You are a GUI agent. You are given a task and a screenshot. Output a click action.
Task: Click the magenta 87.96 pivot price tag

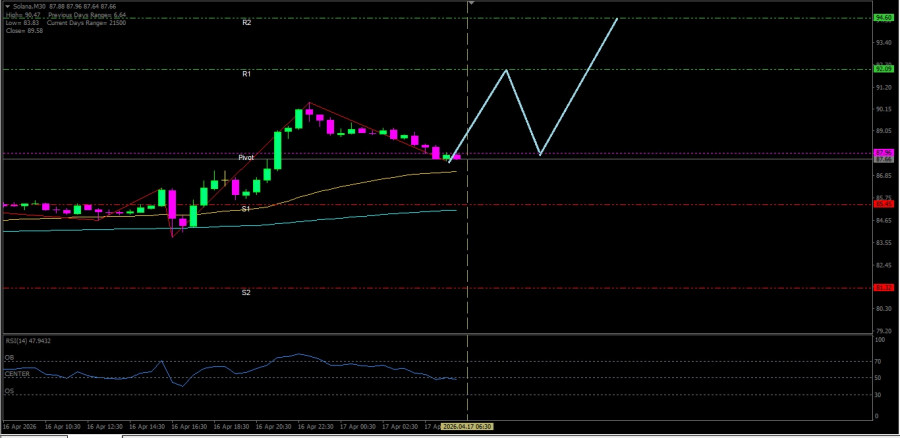[883, 153]
